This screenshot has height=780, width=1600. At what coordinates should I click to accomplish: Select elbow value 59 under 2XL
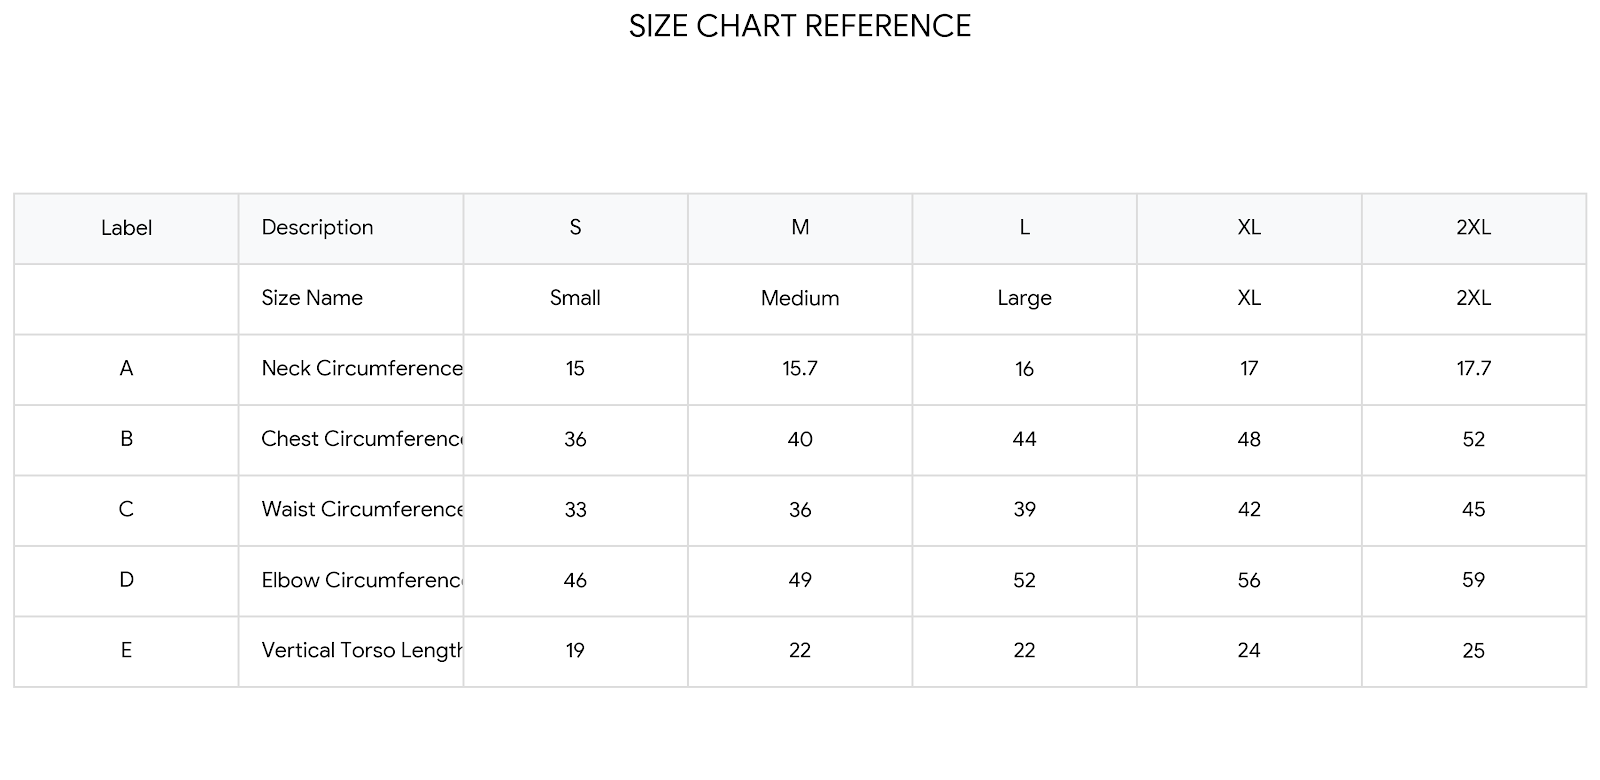coord(1474,580)
